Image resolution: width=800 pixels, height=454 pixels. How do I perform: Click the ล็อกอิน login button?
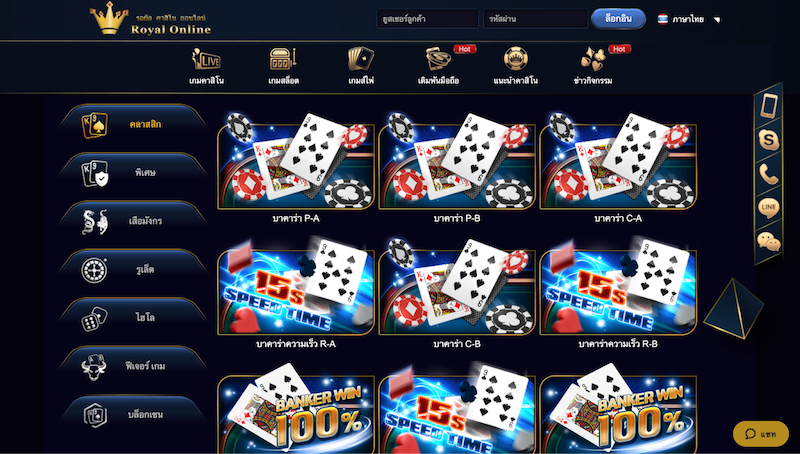(x=618, y=19)
